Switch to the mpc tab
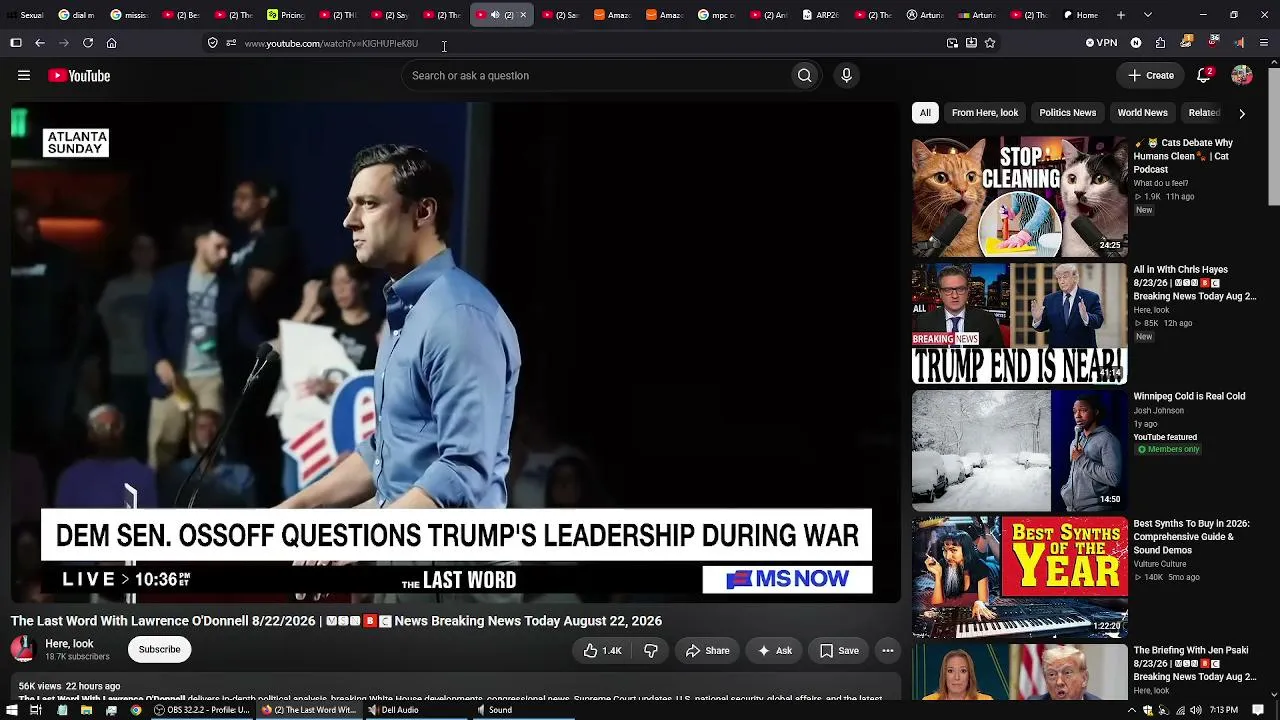1280x720 pixels. tap(716, 15)
